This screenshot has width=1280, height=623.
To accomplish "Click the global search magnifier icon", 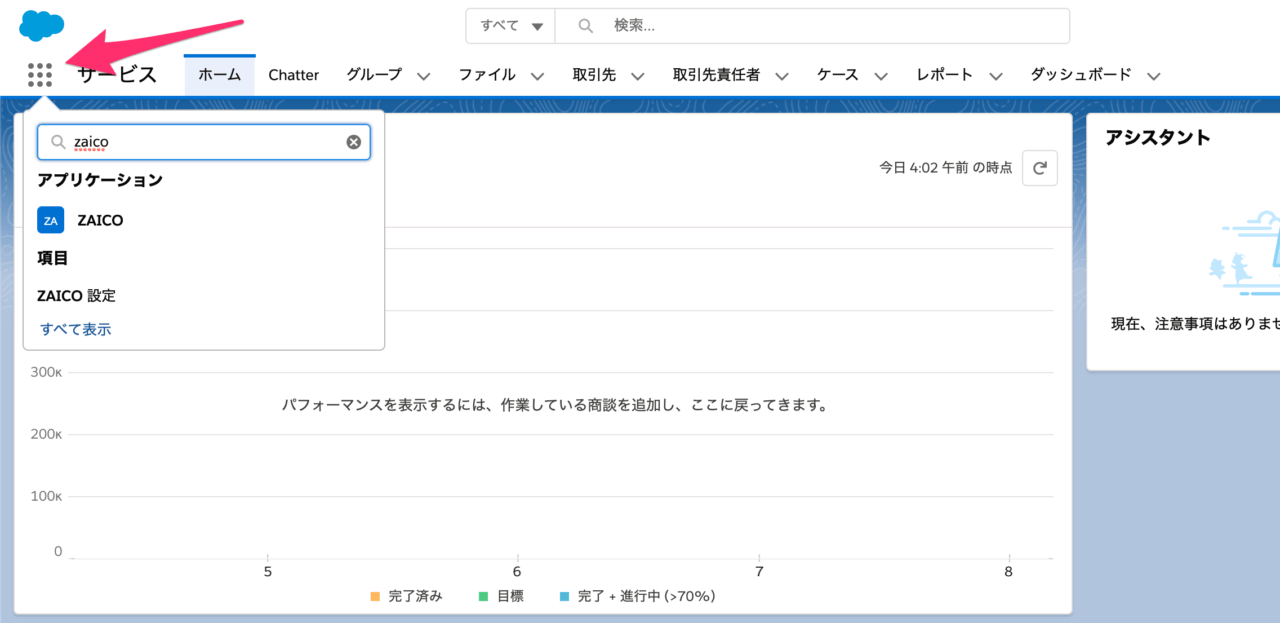I will [x=586, y=26].
